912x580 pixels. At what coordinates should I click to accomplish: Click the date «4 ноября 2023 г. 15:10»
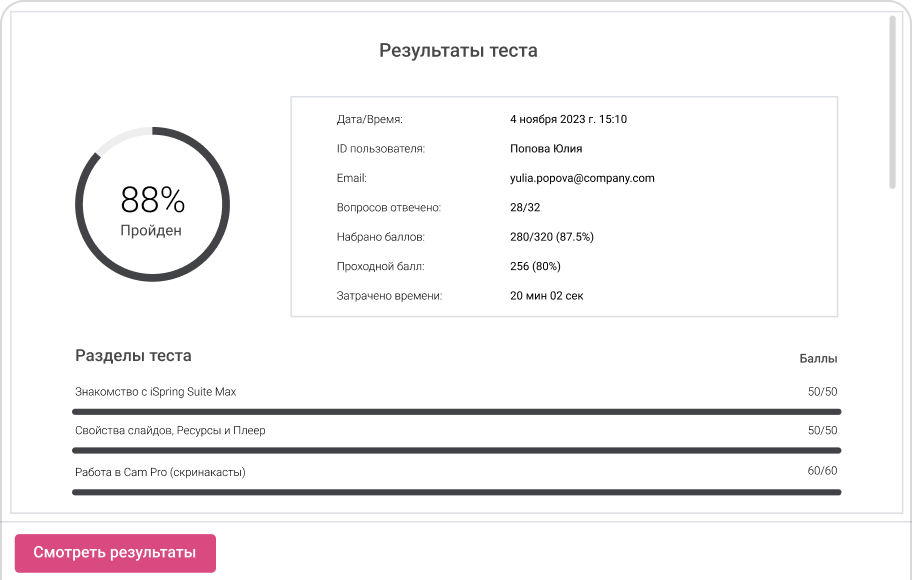pos(567,118)
